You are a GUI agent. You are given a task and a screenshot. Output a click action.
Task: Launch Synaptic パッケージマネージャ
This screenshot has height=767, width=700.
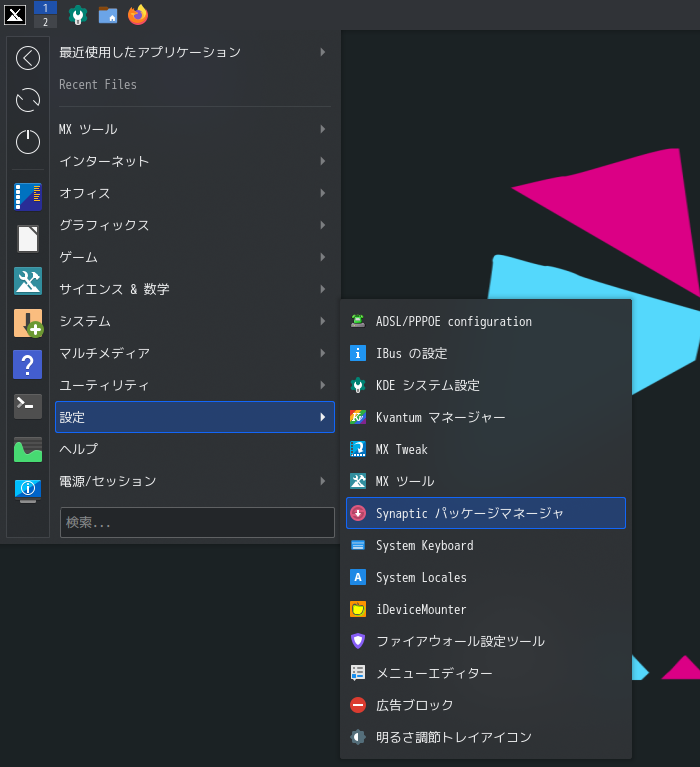(486, 513)
